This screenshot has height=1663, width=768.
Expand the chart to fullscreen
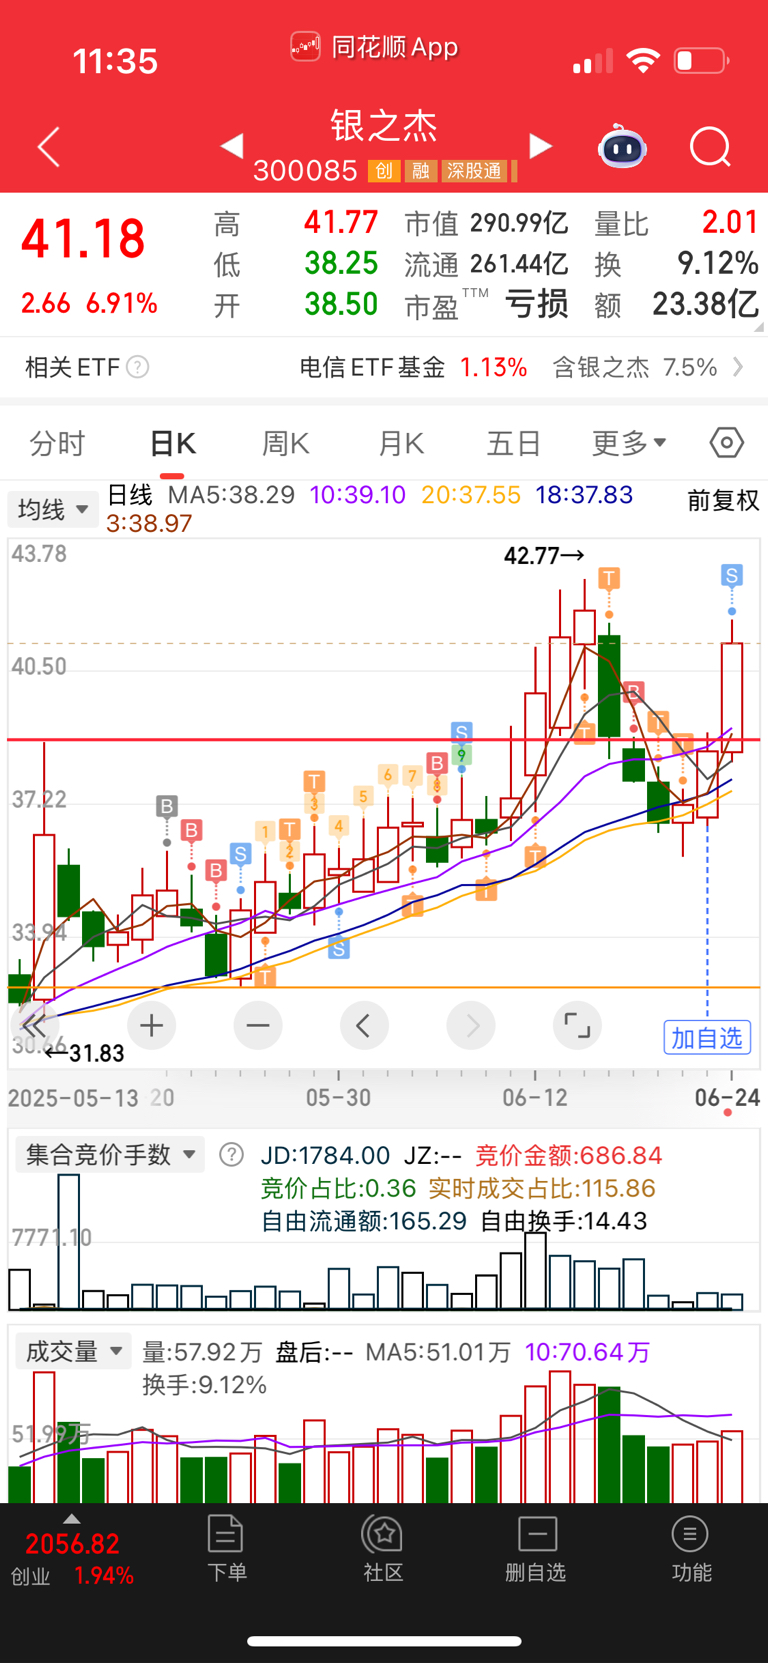[577, 1026]
